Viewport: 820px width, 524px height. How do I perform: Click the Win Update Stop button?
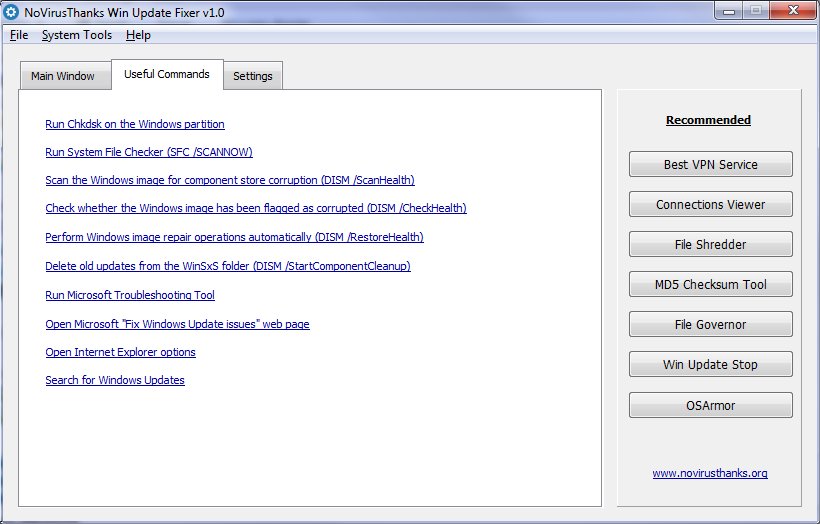(711, 364)
